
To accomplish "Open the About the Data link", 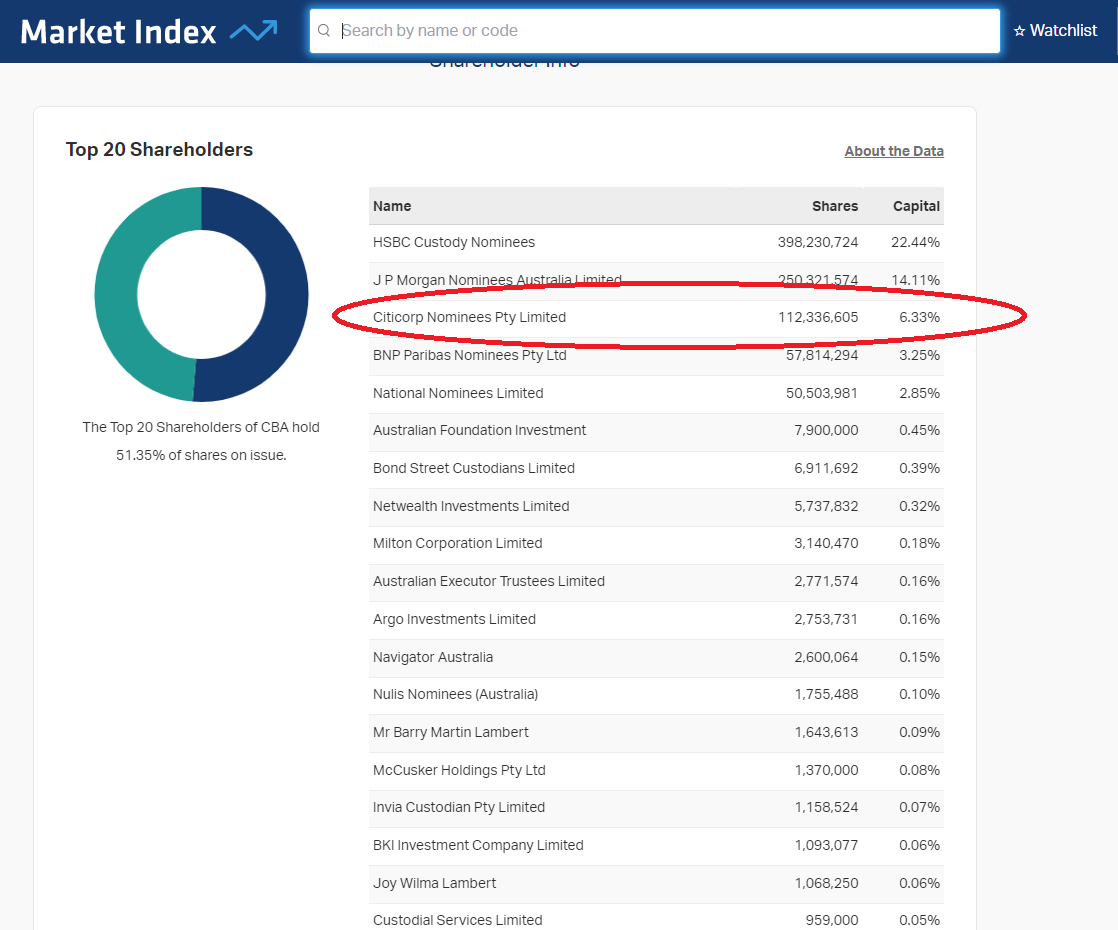I will click(894, 151).
